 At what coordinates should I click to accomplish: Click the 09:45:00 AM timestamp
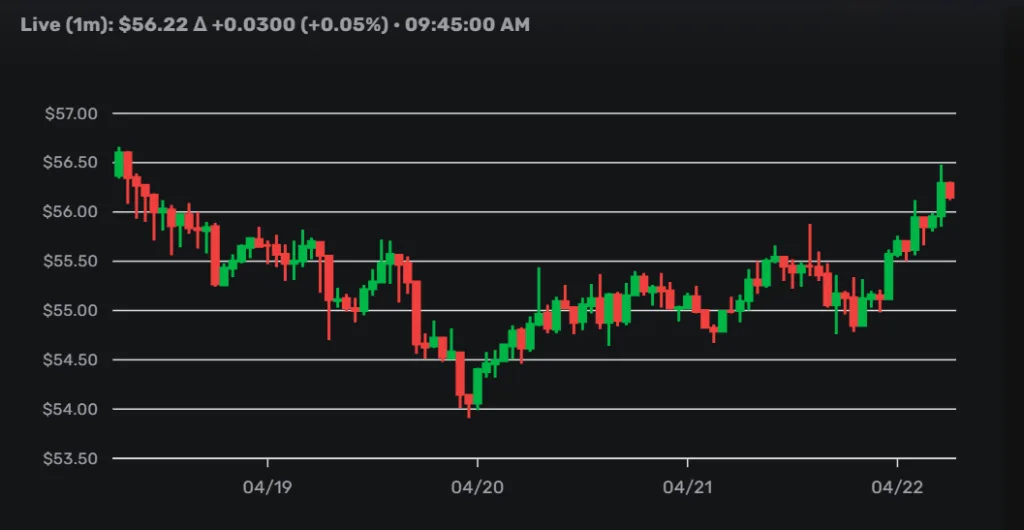(467, 25)
